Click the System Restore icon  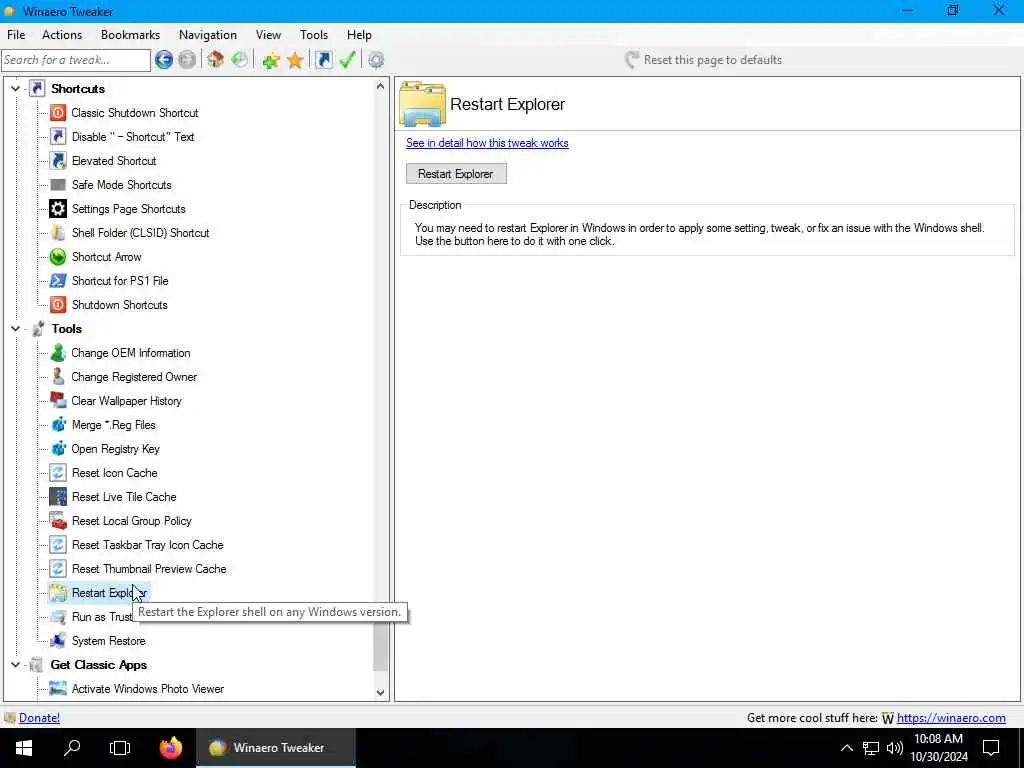click(x=58, y=641)
